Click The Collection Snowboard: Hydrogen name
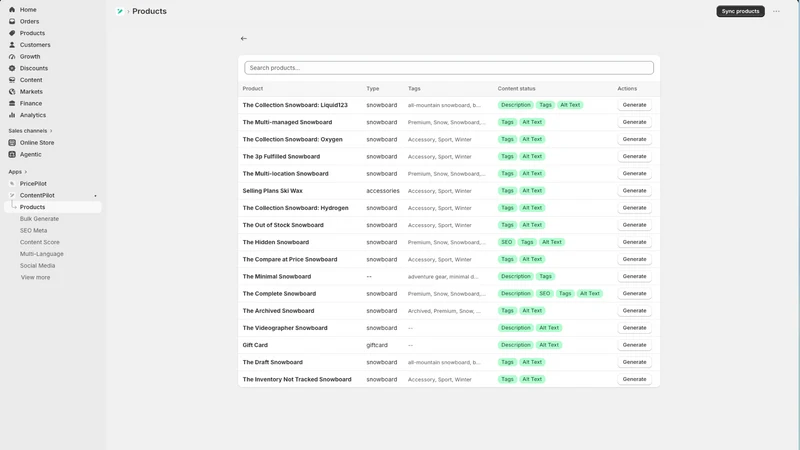Screen dimensions: 800x450 click(x=295, y=208)
